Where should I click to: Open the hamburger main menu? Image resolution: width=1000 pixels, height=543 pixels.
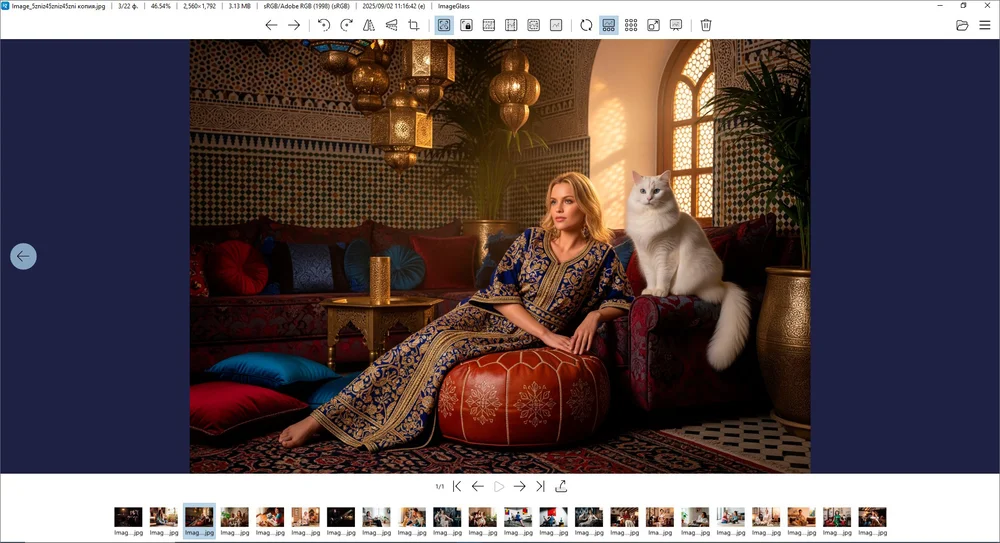coord(985,25)
